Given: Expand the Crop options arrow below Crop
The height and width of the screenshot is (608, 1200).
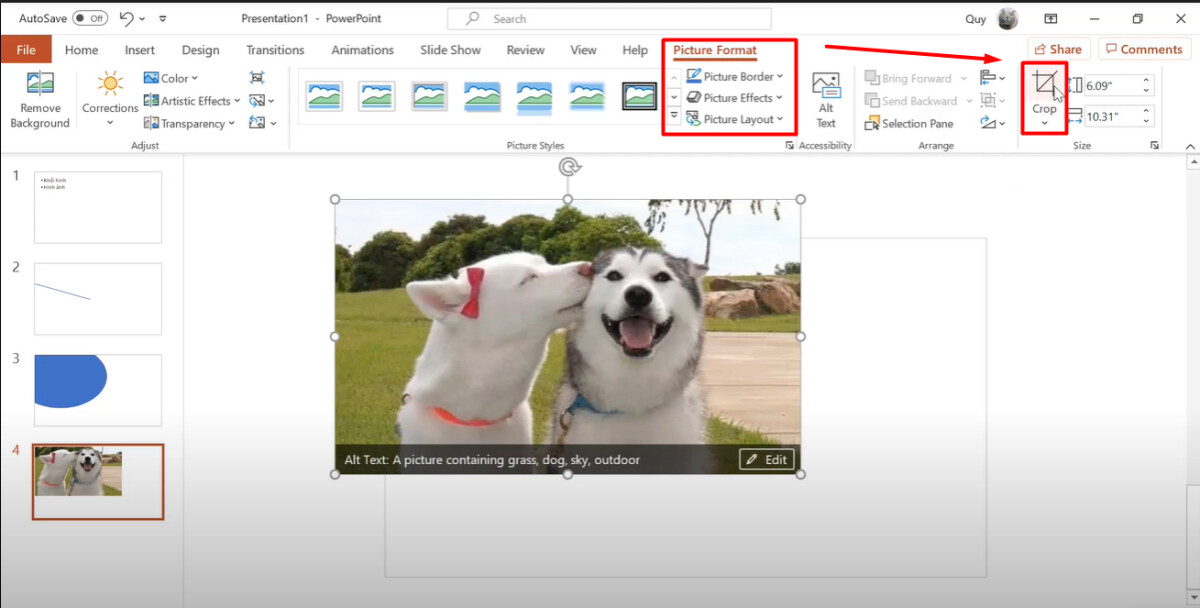Looking at the screenshot, I should (x=1044, y=123).
